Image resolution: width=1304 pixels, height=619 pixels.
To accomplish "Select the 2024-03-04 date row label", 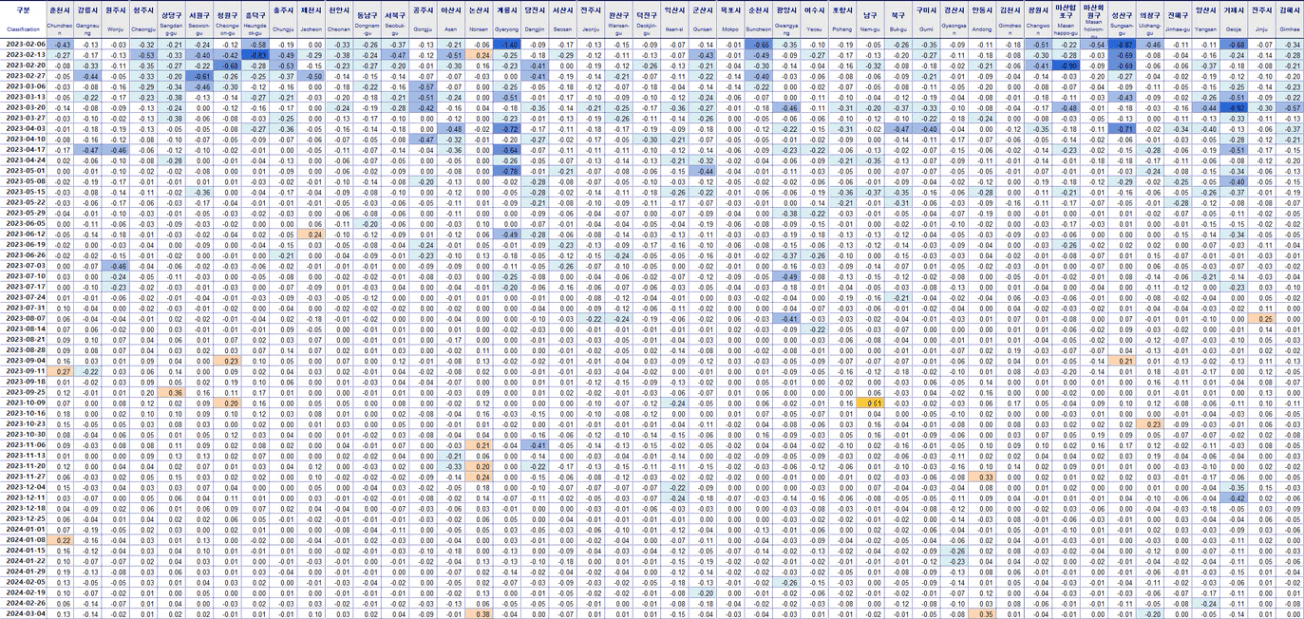I will click(x=24, y=614).
